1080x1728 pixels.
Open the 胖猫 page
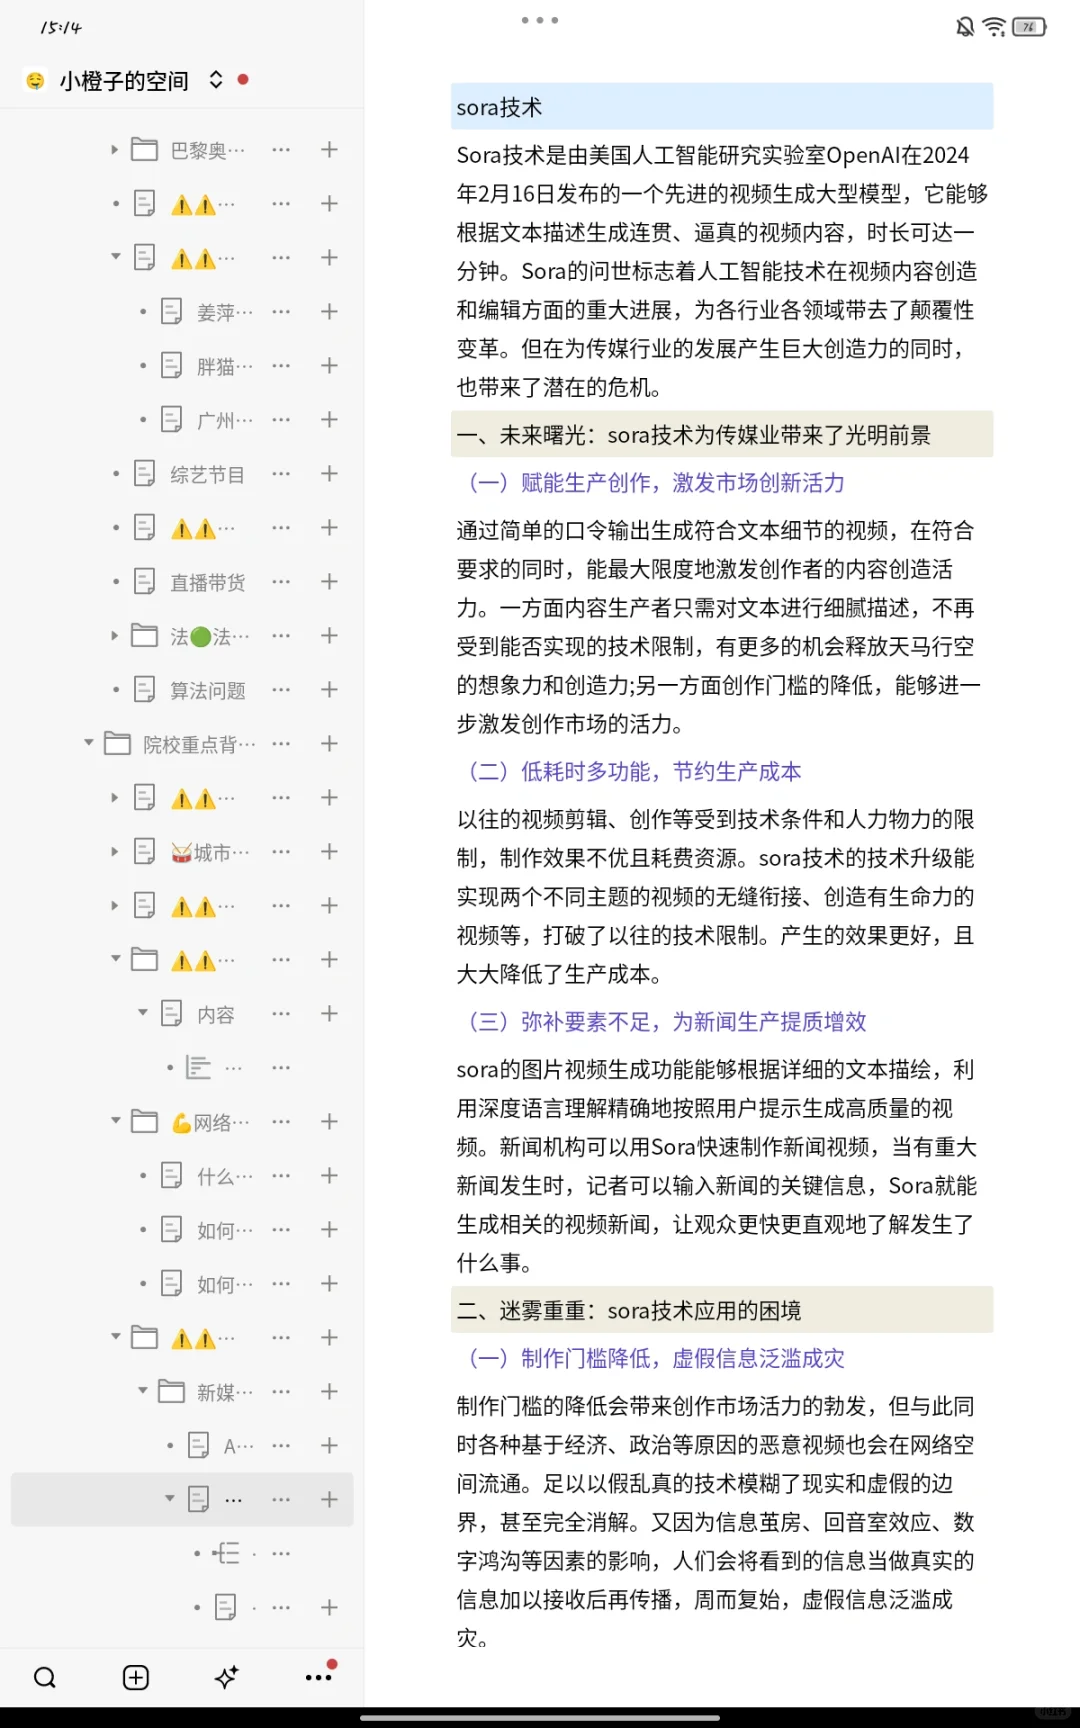(x=224, y=366)
